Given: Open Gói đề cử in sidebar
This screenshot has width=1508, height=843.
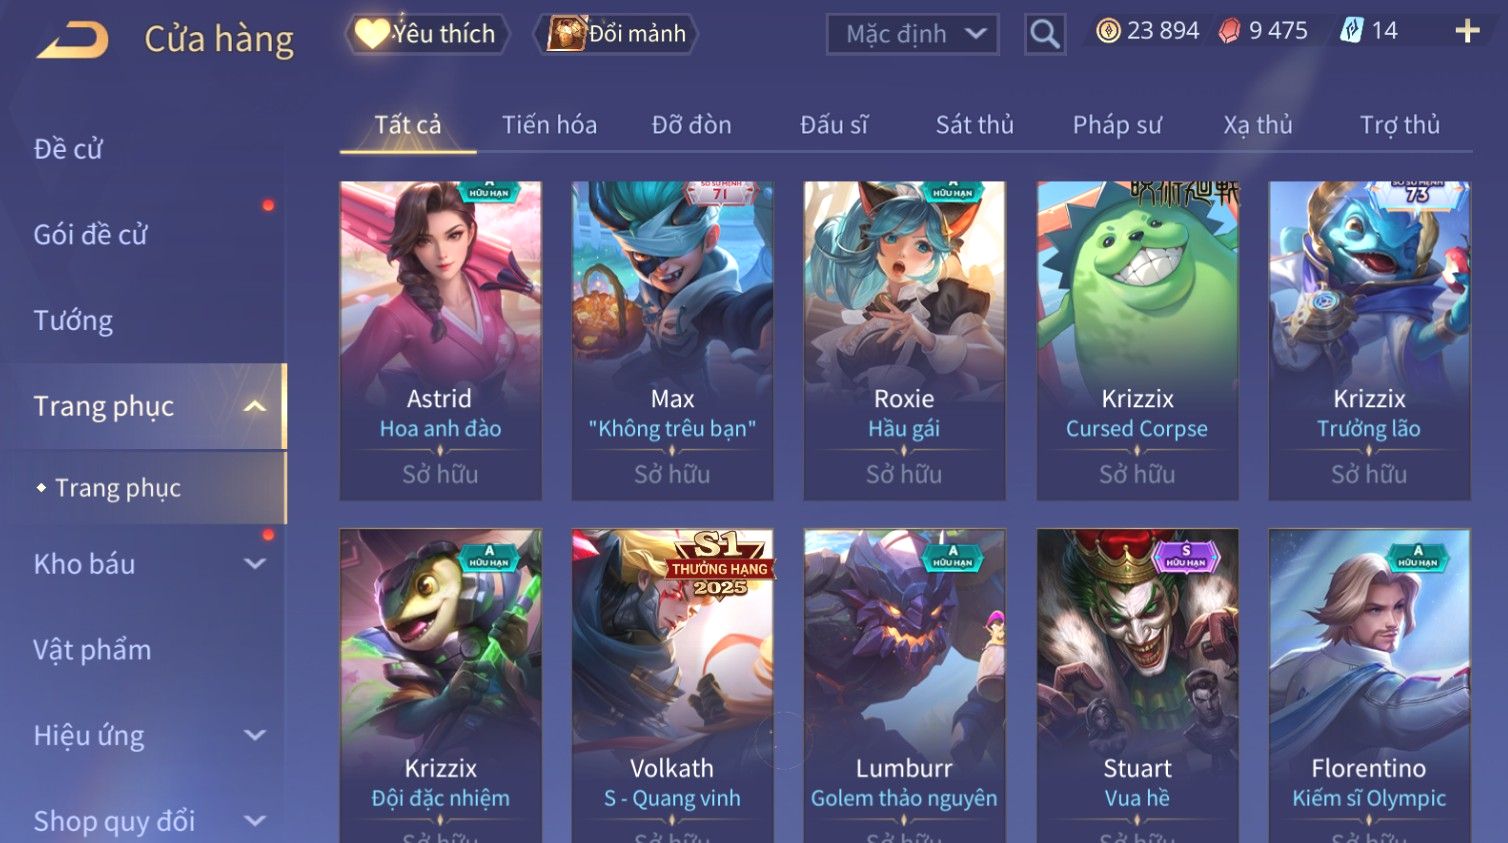Looking at the screenshot, I should pyautogui.click(x=90, y=235).
